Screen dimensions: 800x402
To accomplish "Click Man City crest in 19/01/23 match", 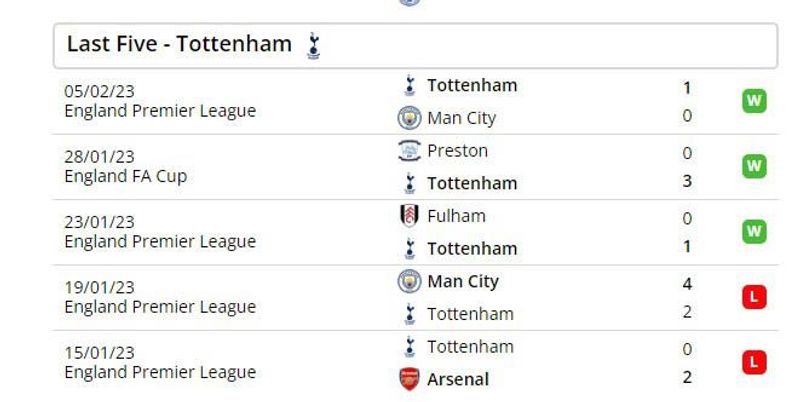I will pyautogui.click(x=409, y=281).
